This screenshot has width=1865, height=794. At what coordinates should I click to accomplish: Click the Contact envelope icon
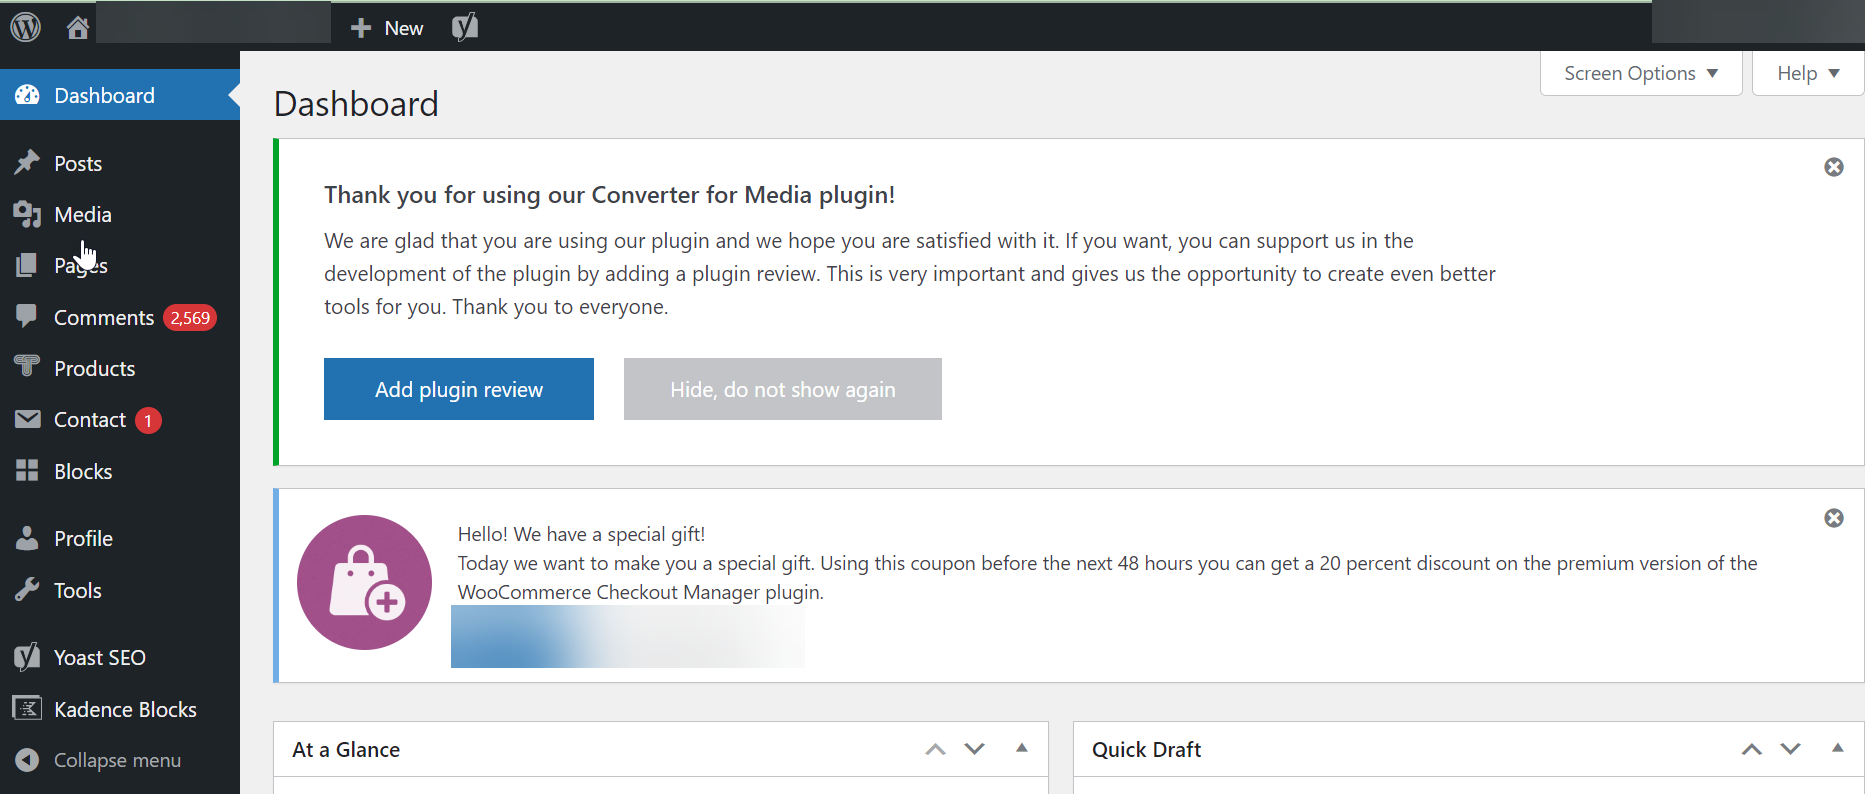point(27,419)
